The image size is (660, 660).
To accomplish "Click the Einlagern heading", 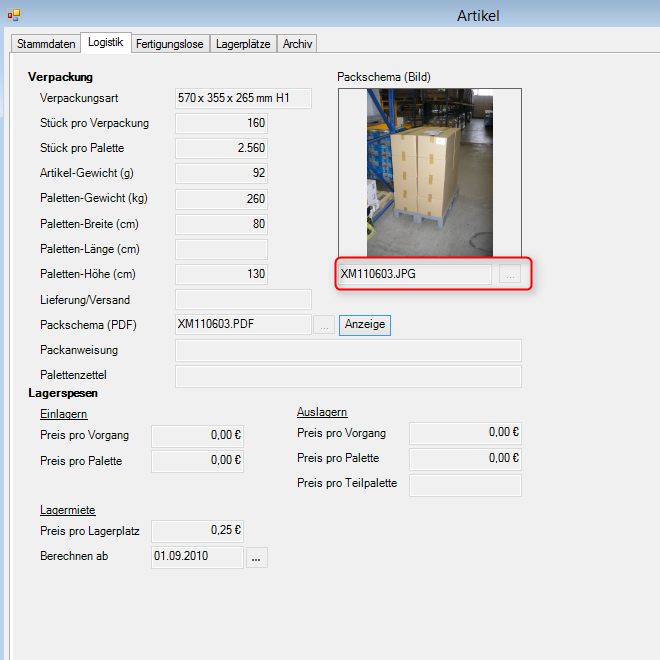I will click(64, 414).
